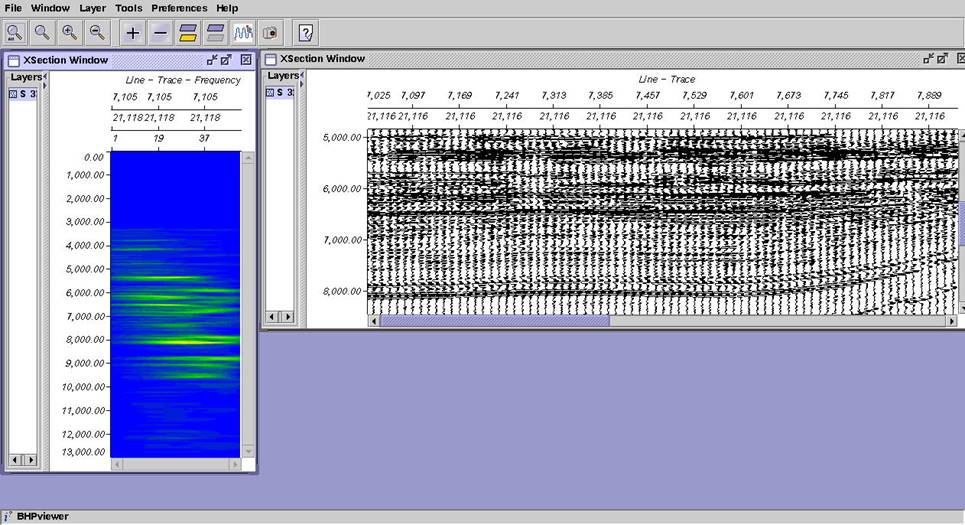Image resolution: width=965 pixels, height=525 pixels.
Task: Click the Zoom In magnifier icon
Action: click(x=70, y=33)
